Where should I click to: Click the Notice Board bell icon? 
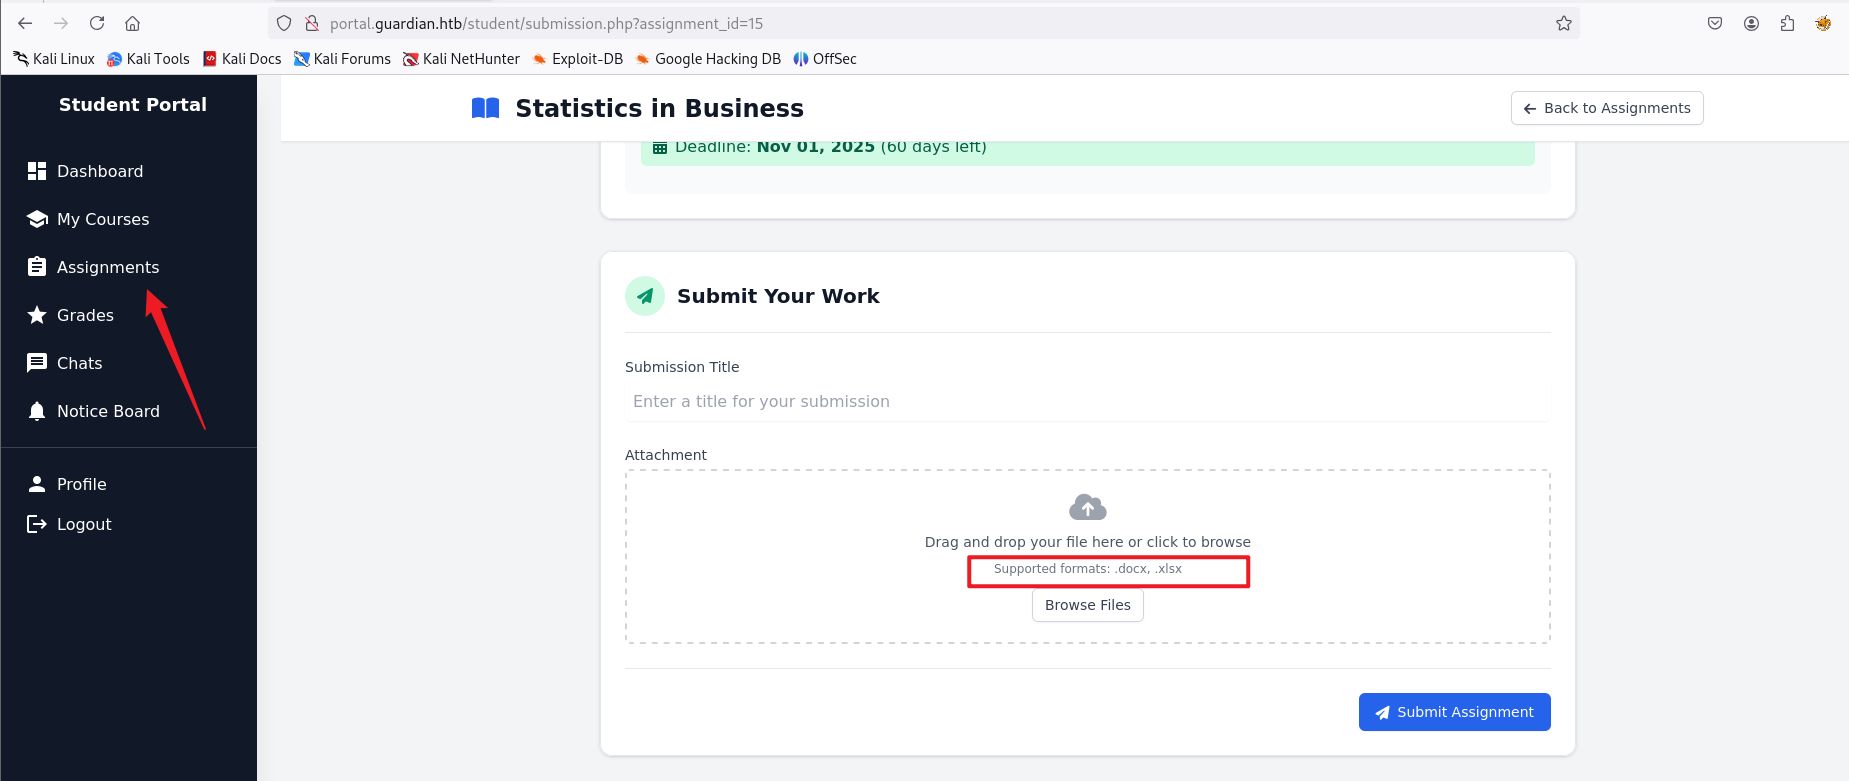[37, 411]
